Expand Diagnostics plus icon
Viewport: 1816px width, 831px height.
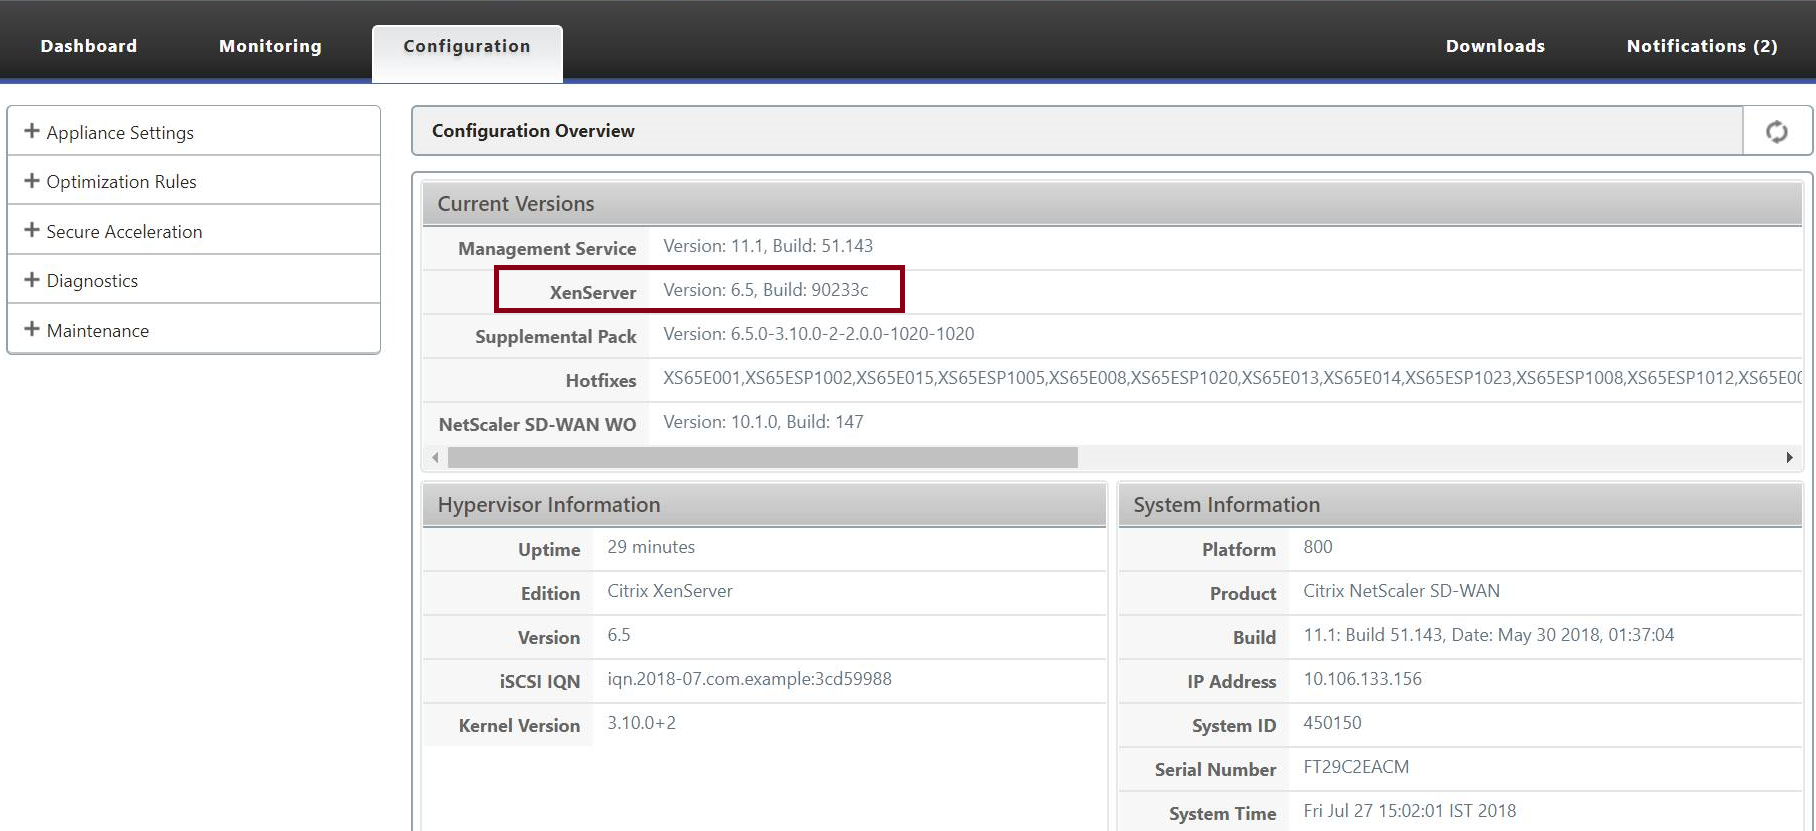point(32,279)
